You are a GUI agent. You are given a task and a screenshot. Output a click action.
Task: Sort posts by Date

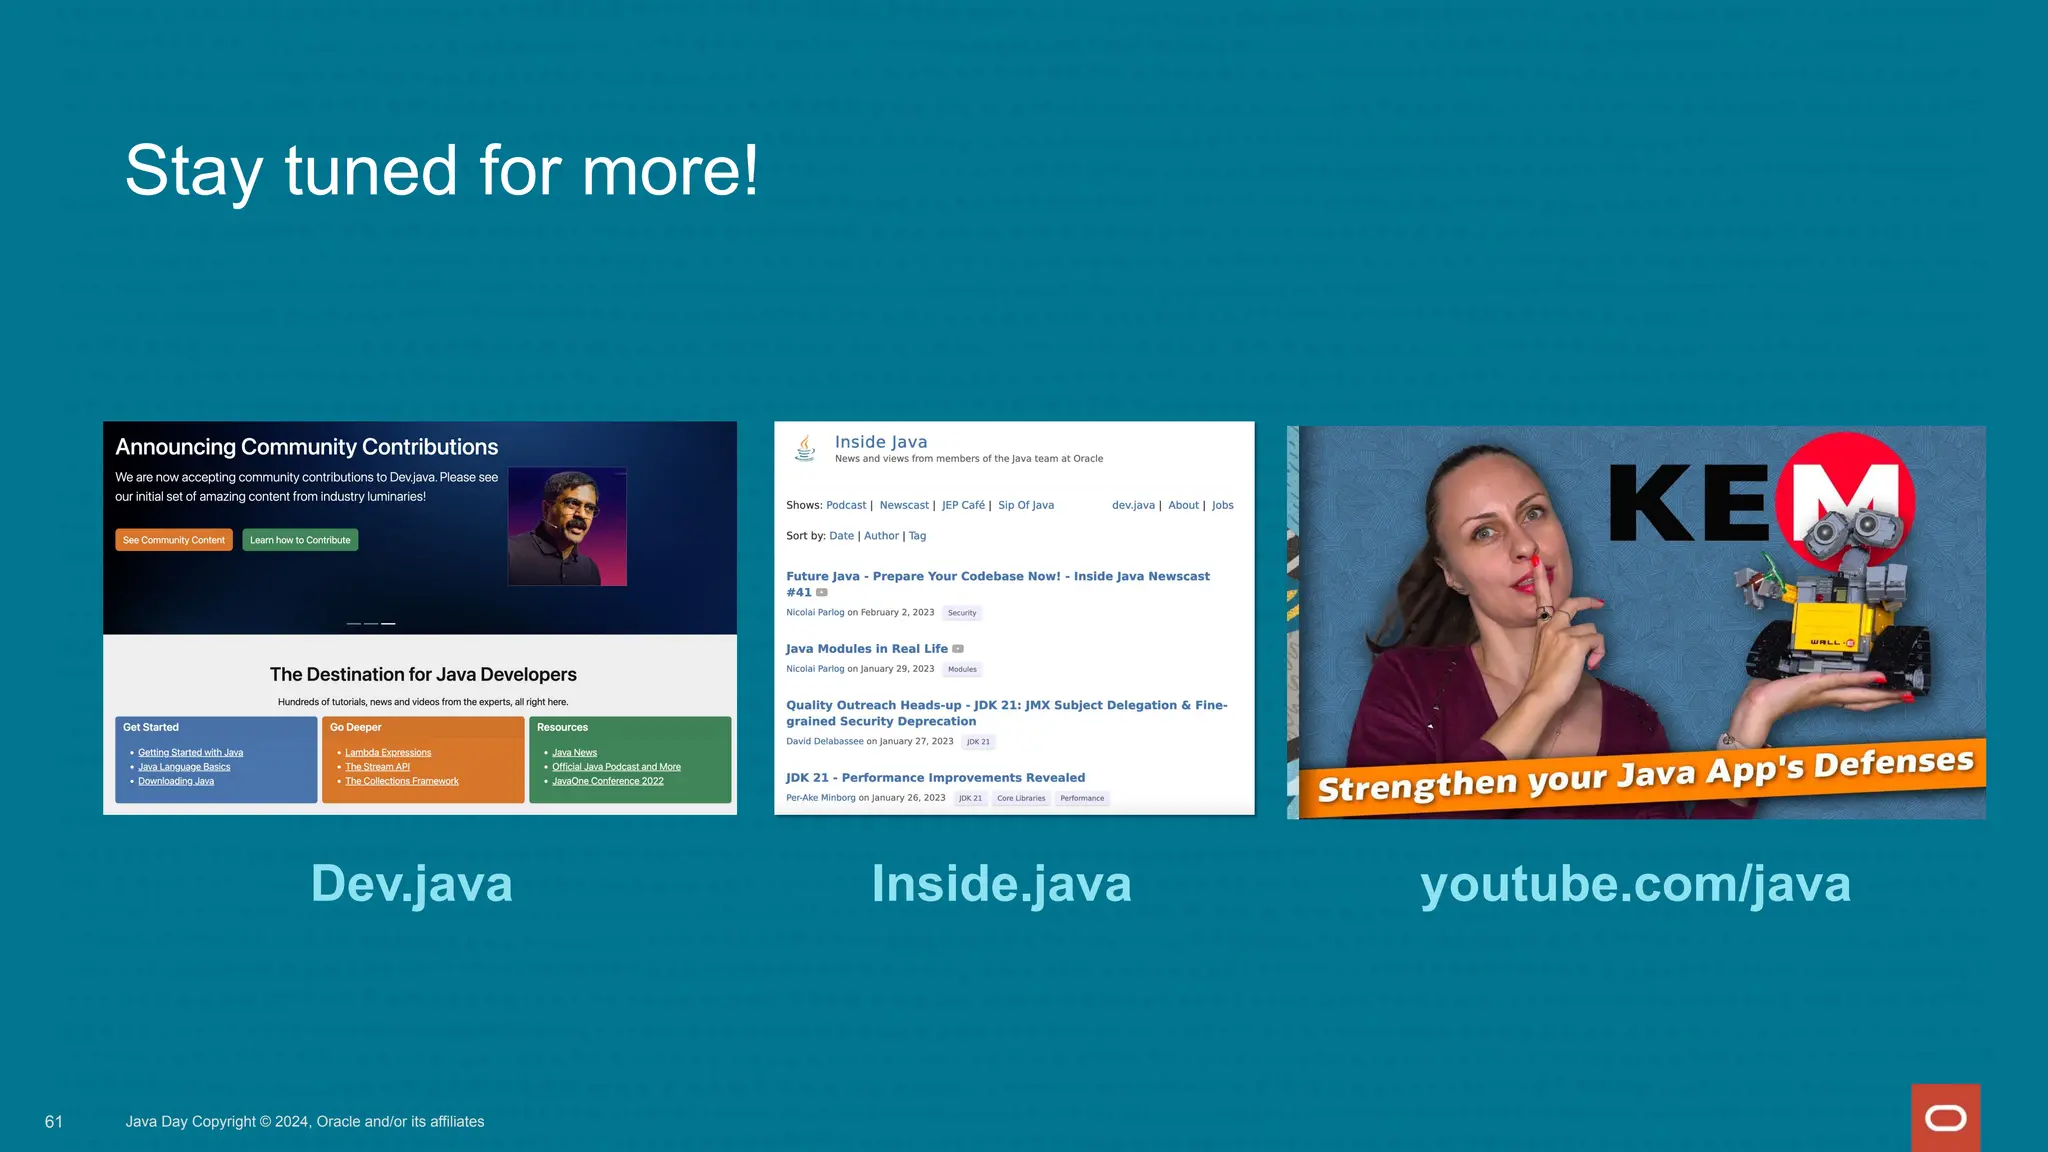pos(841,536)
